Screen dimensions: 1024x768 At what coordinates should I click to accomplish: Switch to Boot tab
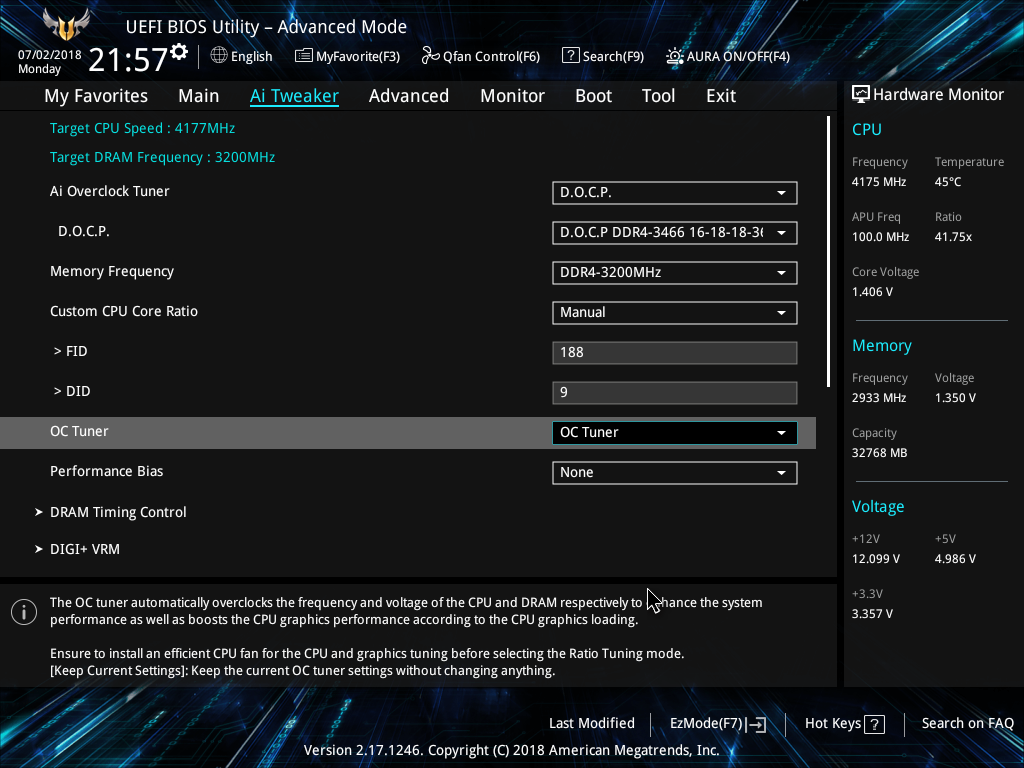tap(594, 96)
